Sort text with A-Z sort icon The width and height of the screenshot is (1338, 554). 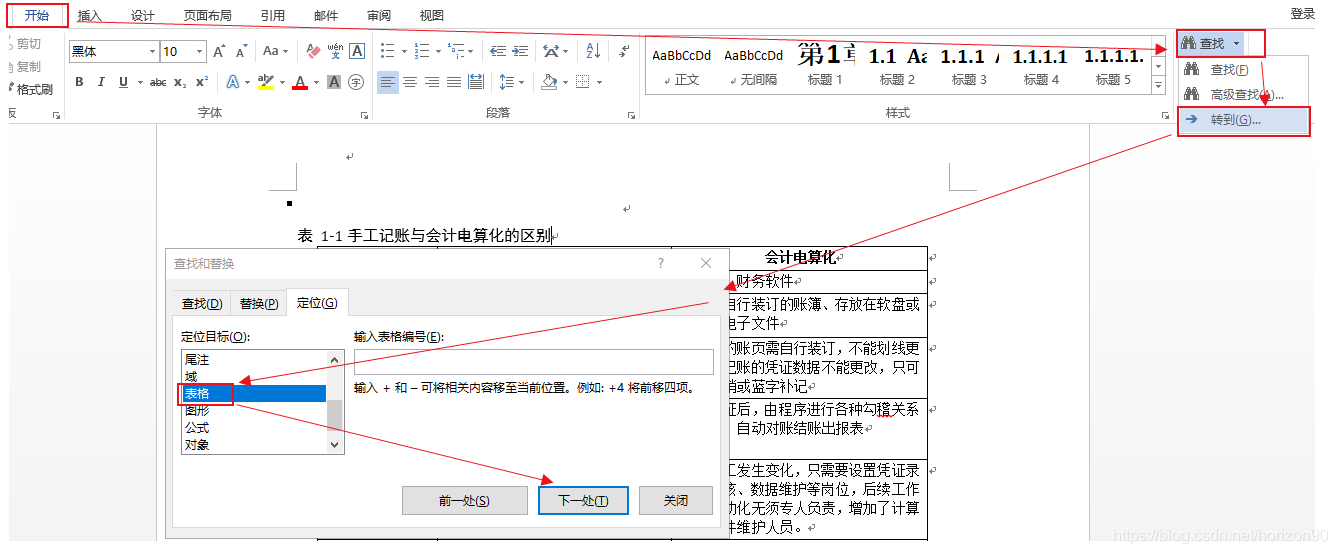point(593,51)
